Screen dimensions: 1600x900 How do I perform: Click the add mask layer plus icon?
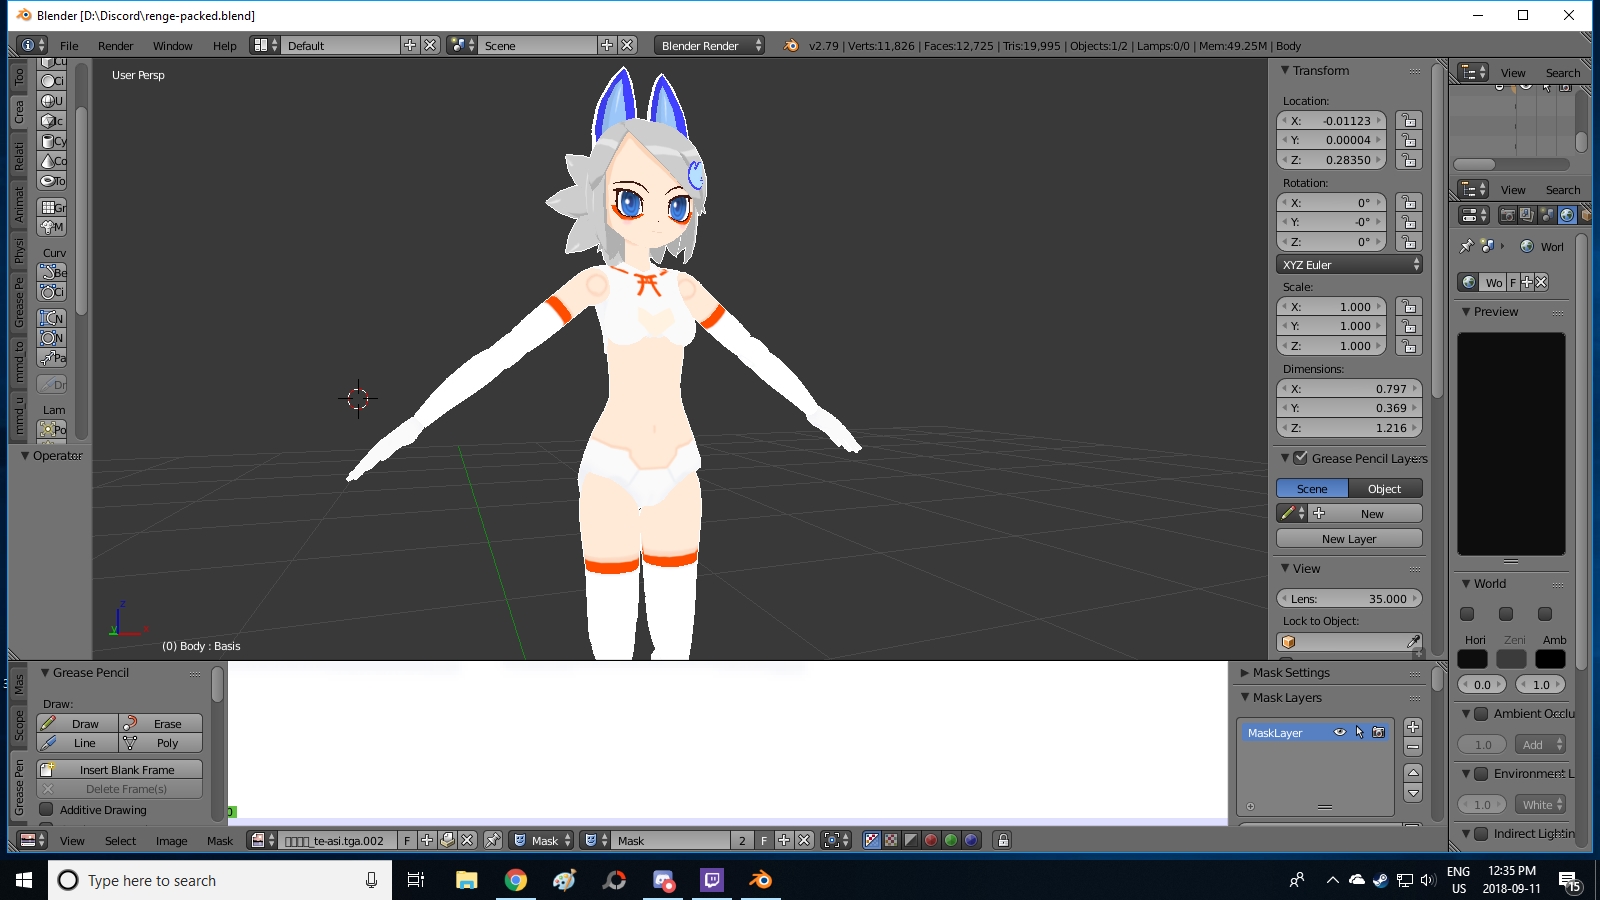[x=1413, y=727]
